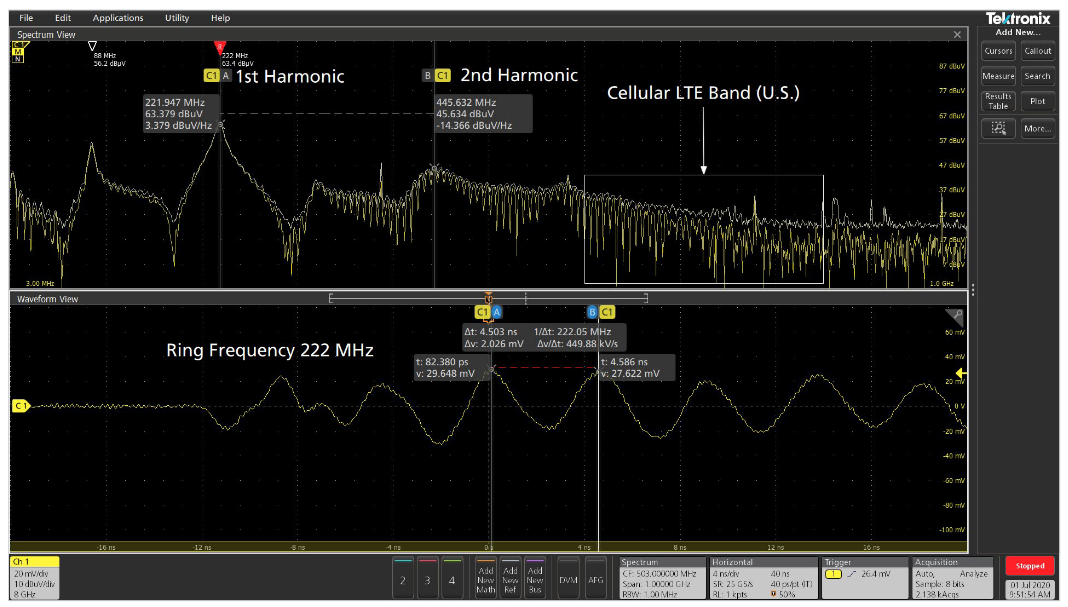1068x607 pixels.
Task: Add new Cursors from the right panel
Action: [x=998, y=51]
